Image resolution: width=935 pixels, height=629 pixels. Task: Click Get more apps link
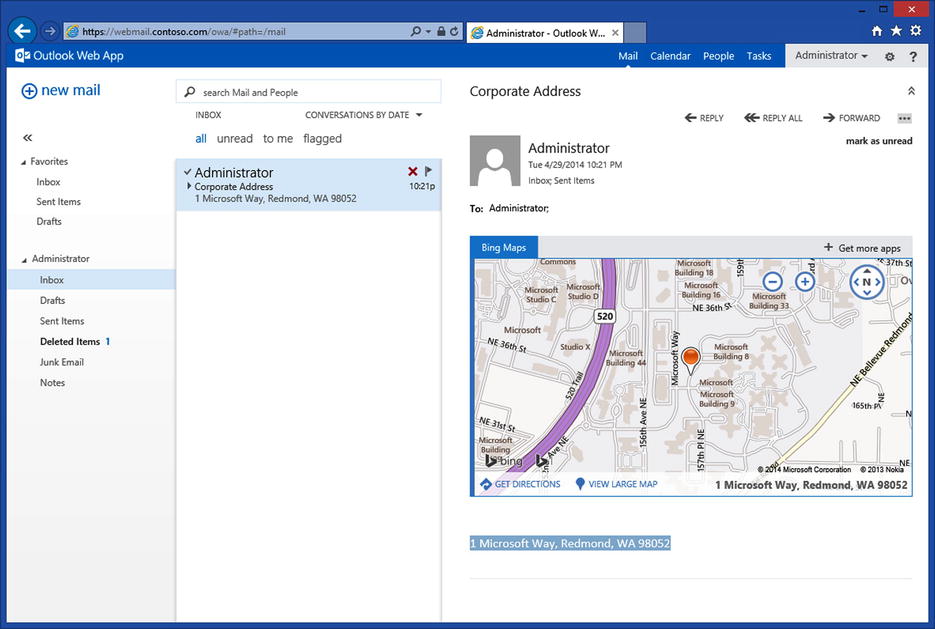(862, 248)
